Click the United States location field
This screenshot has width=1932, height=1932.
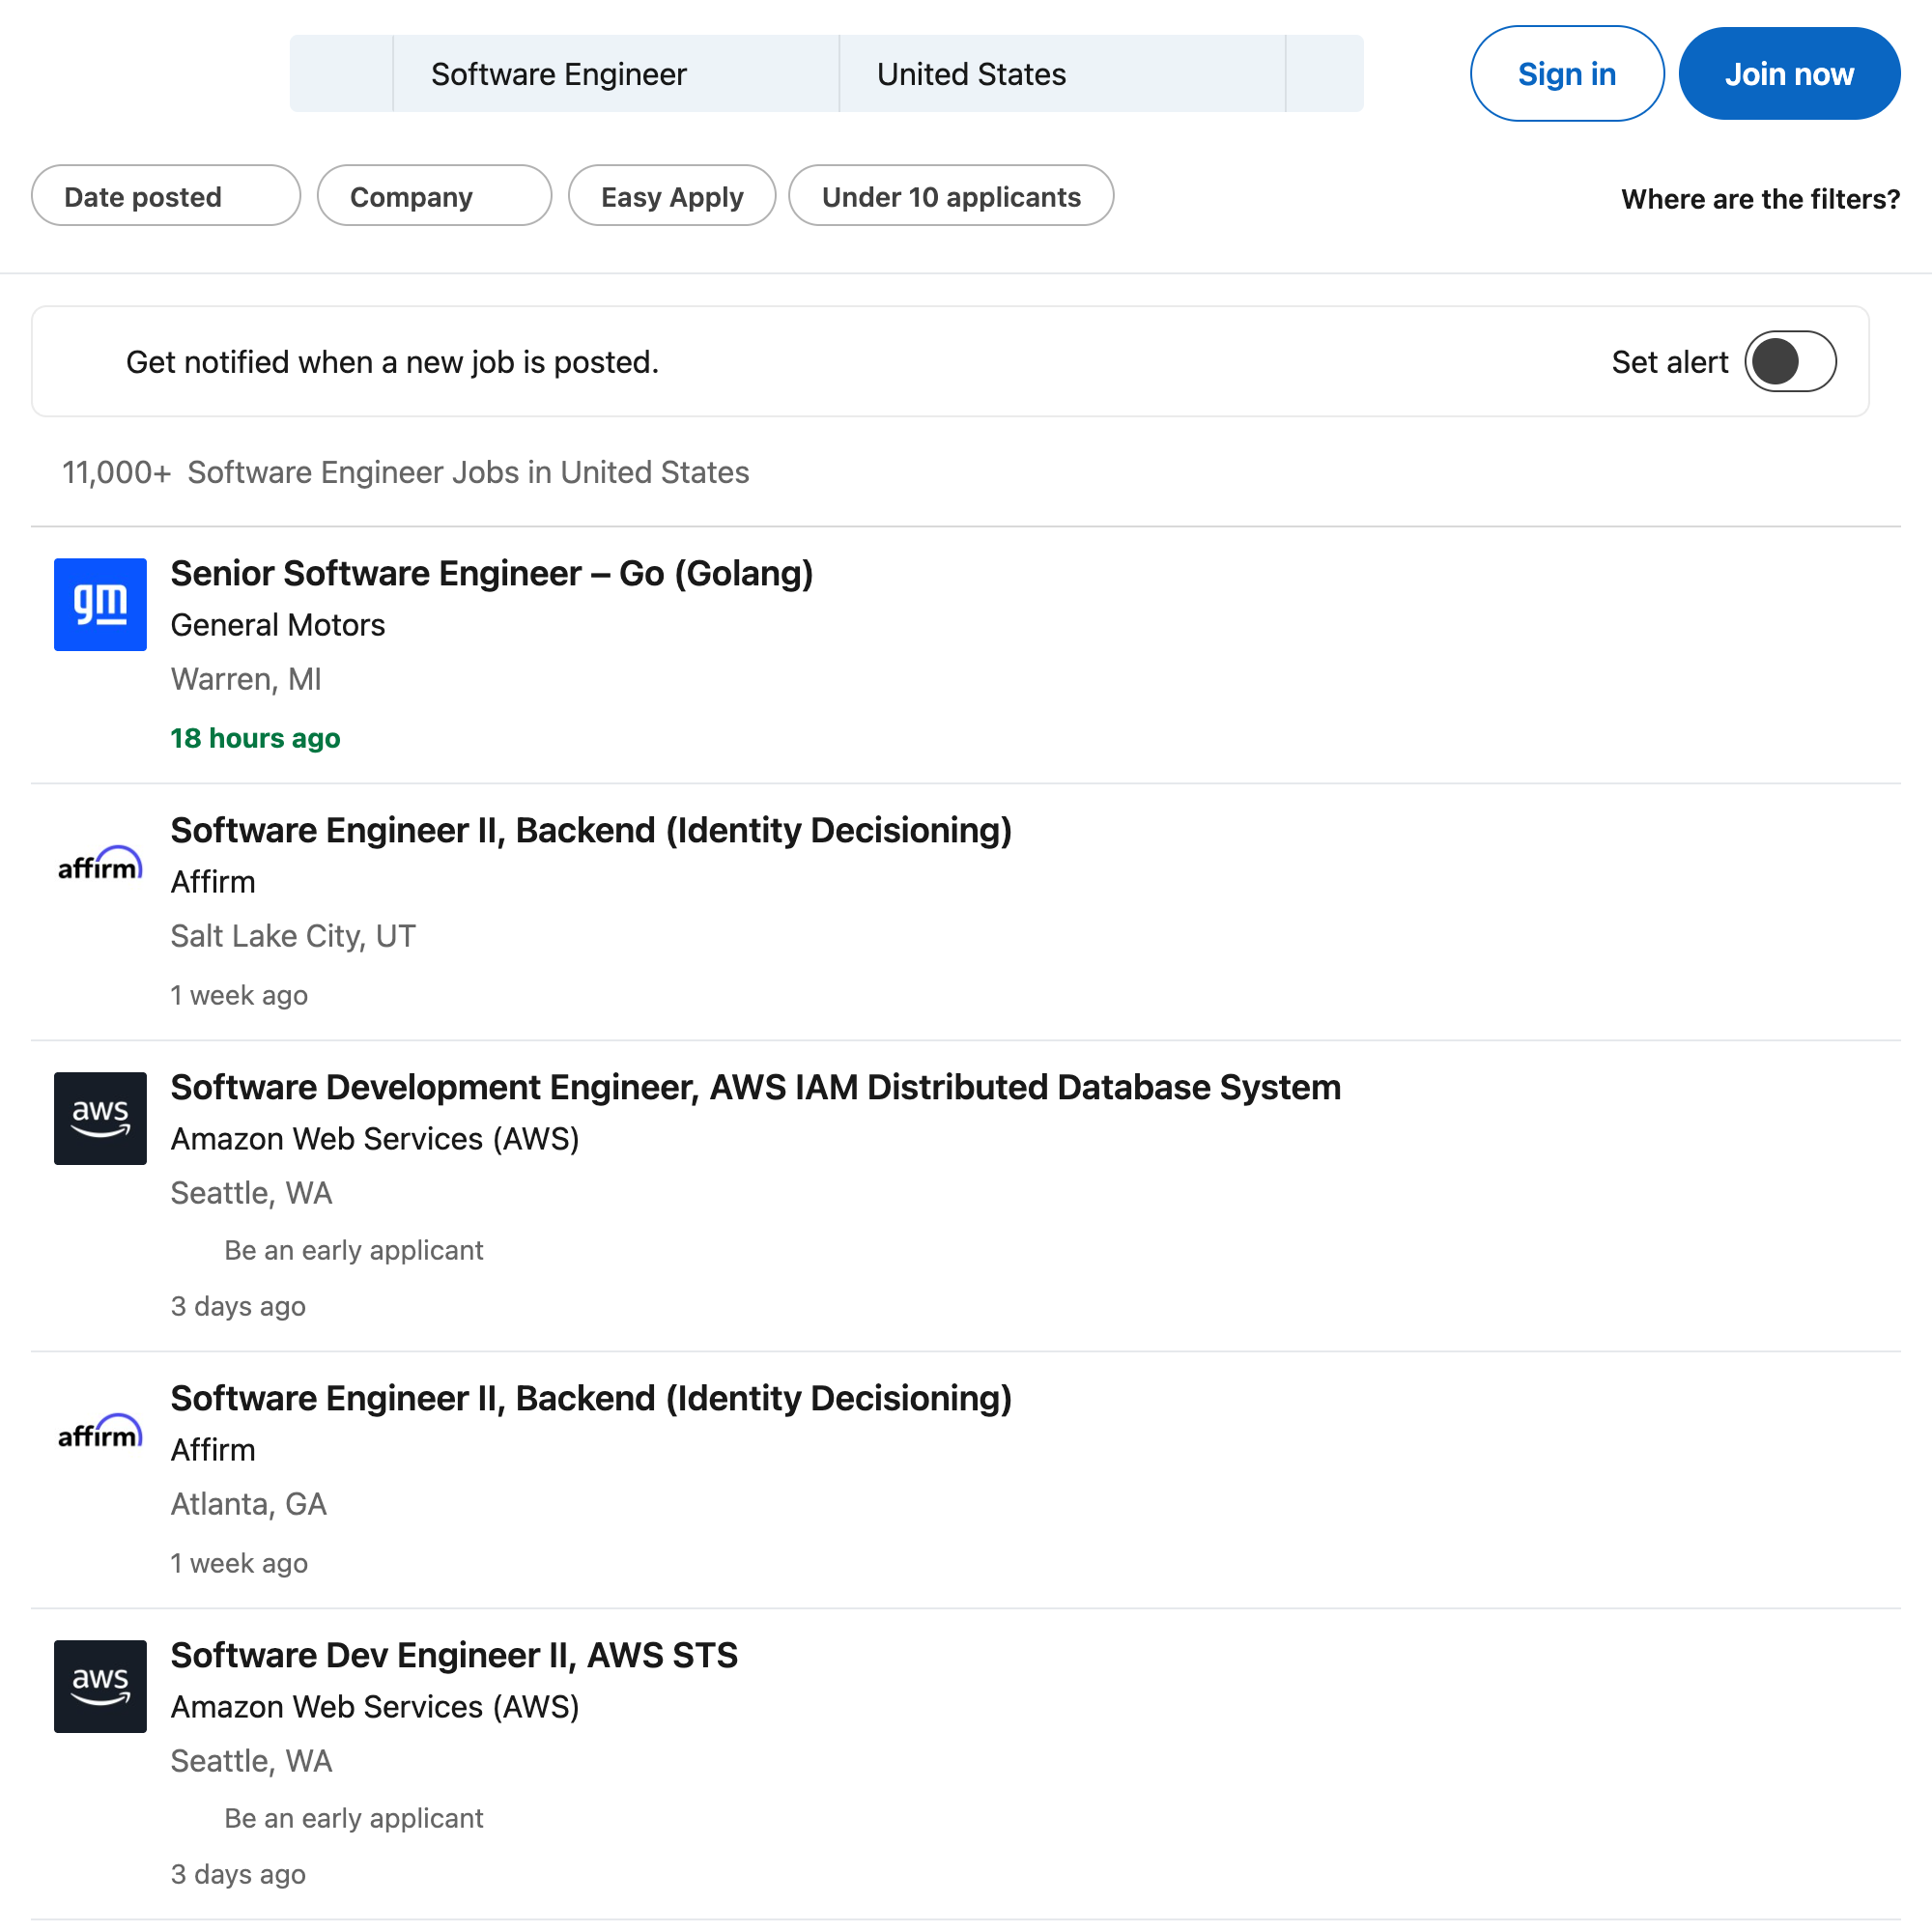point(1062,74)
